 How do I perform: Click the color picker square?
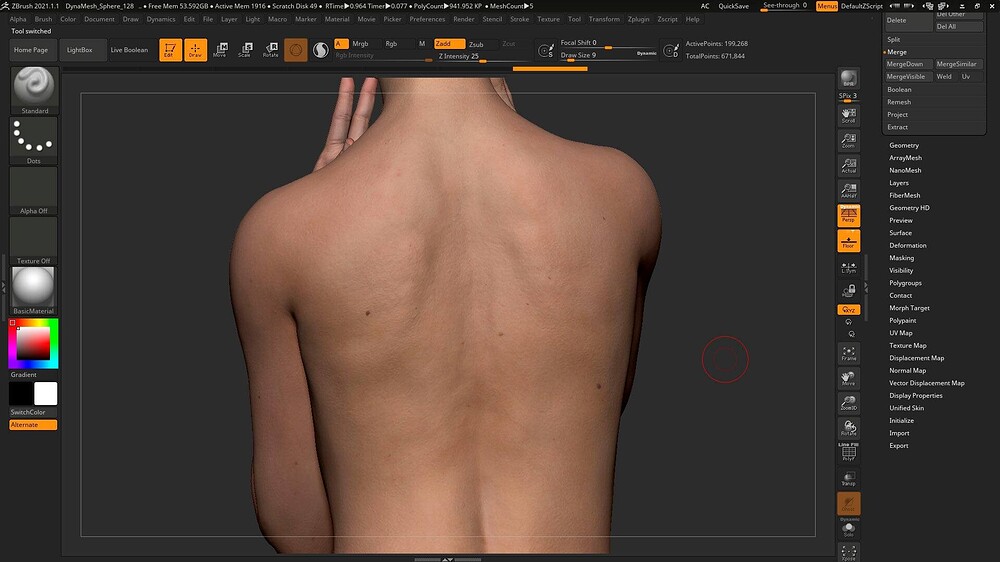33,344
